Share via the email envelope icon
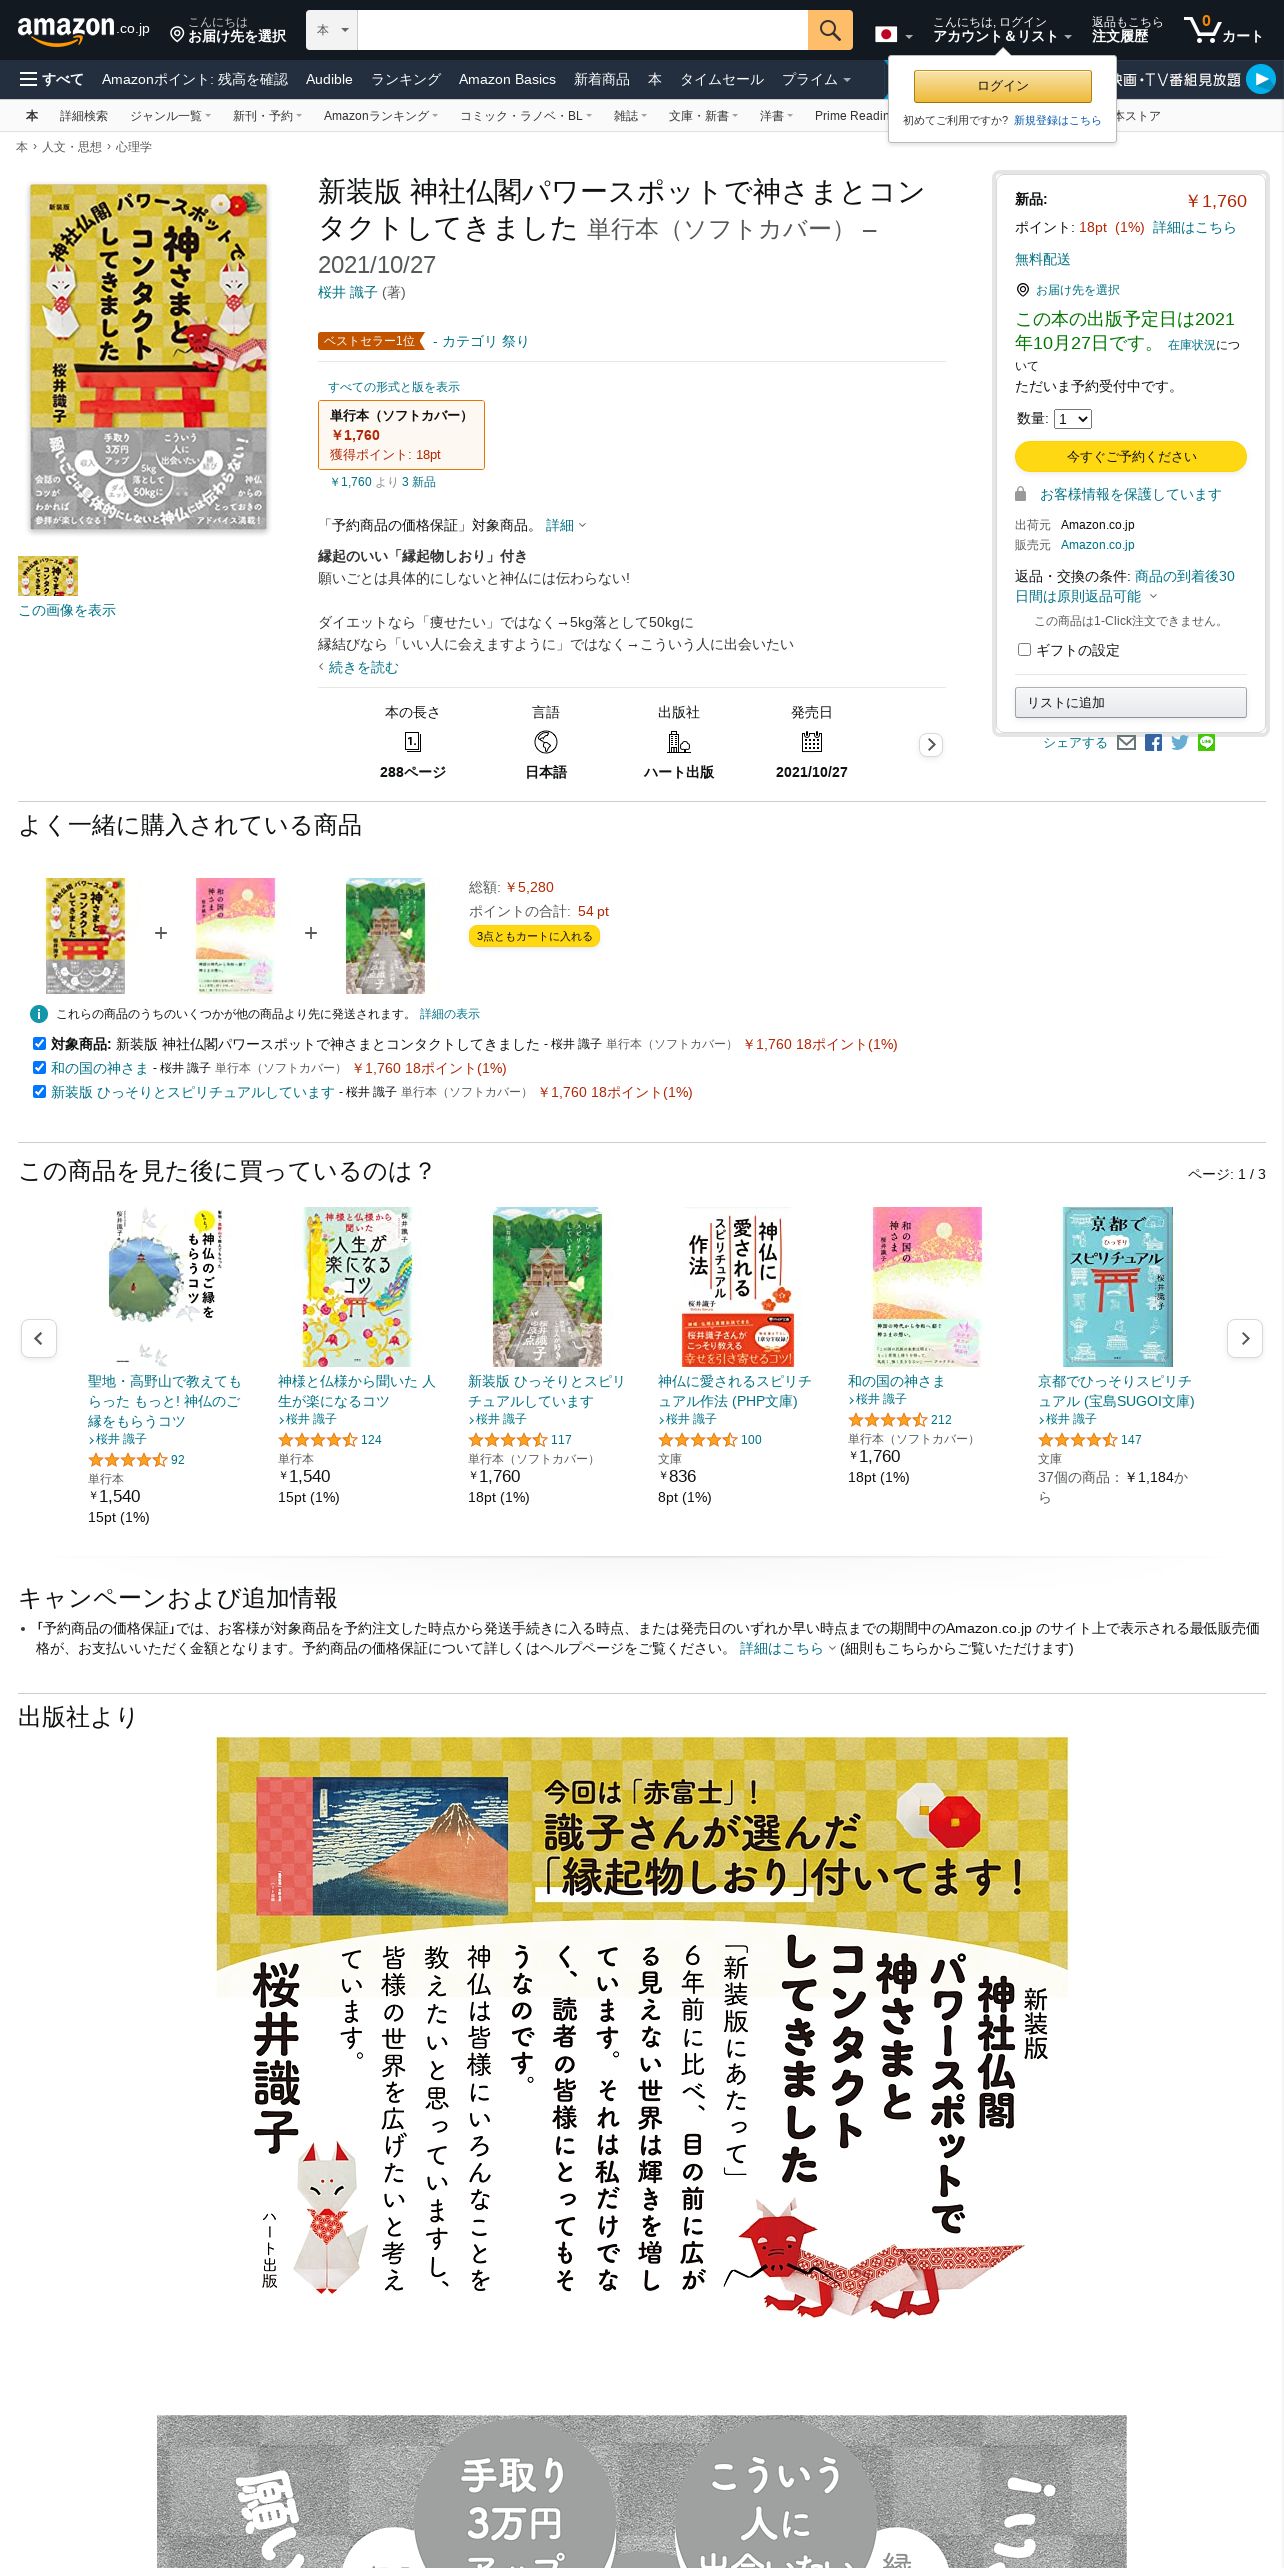 coord(1126,742)
